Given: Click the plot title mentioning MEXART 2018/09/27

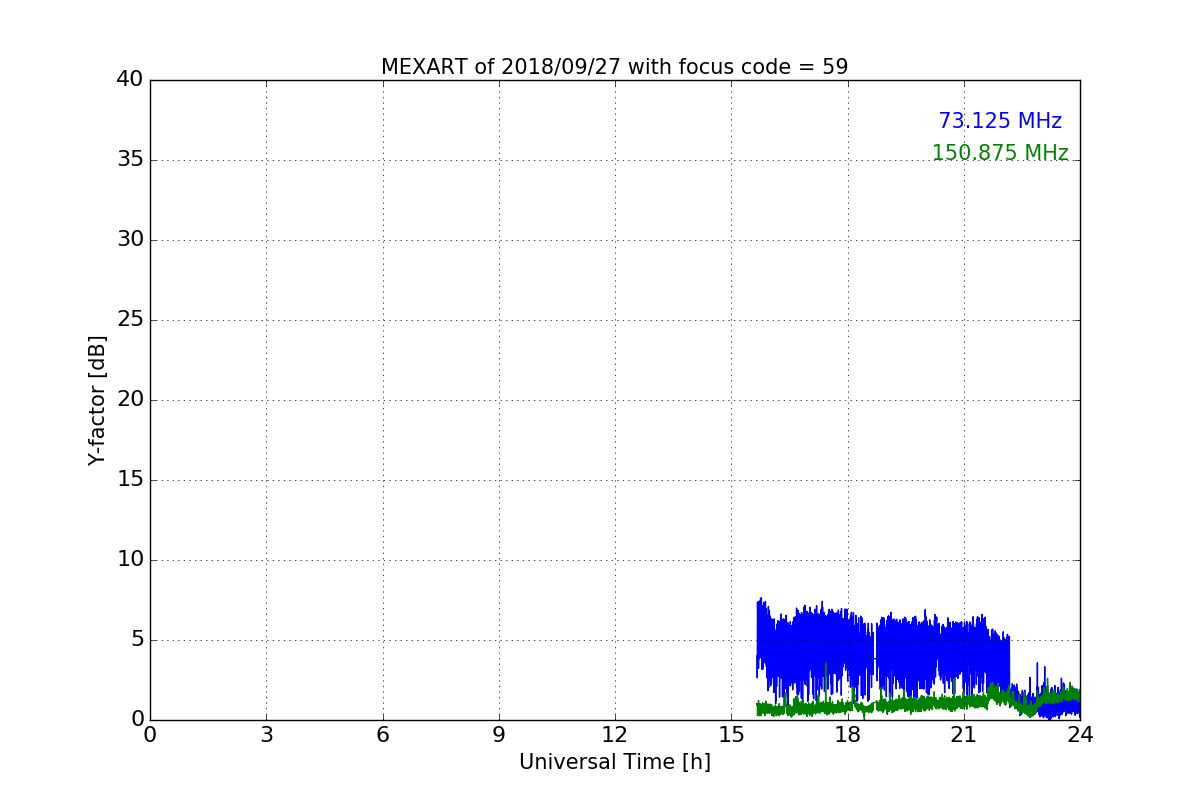Looking at the screenshot, I should 614,67.
